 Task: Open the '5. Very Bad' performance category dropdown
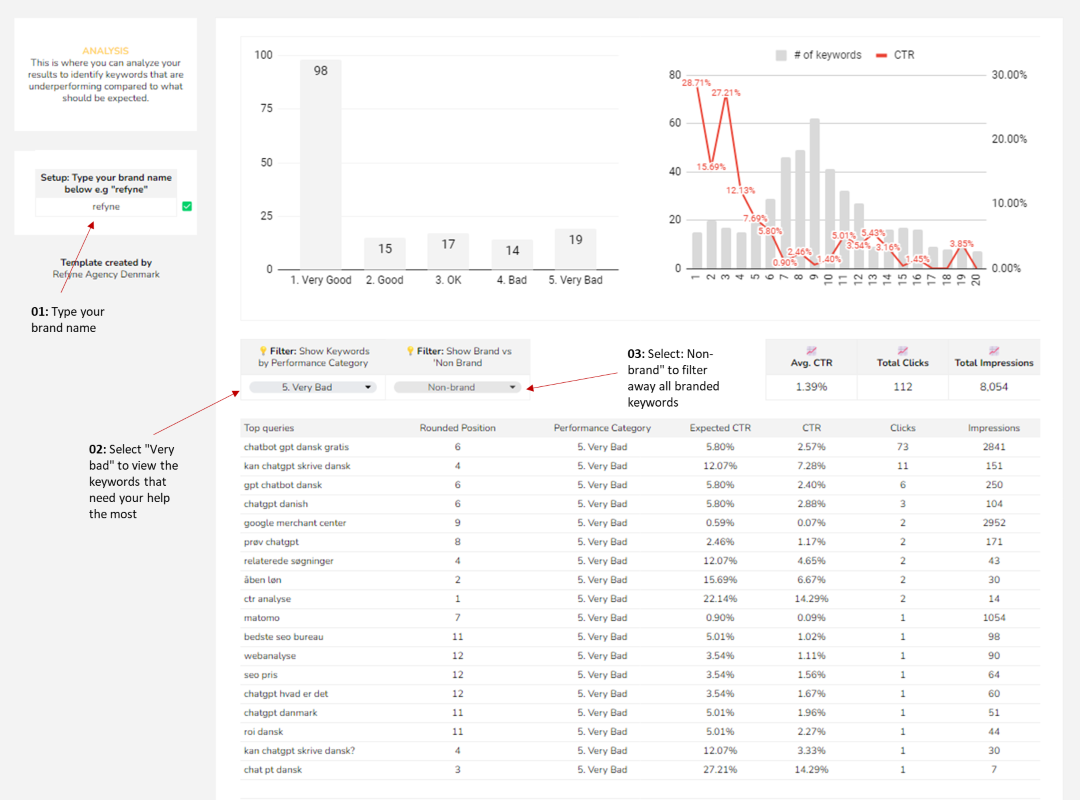pyautogui.click(x=313, y=387)
